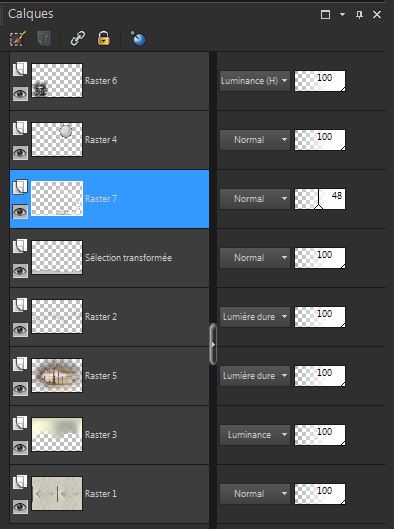Viewport: 394px width, 529px height.
Task: Click the Raster 2 layer label
Action: pos(101,317)
